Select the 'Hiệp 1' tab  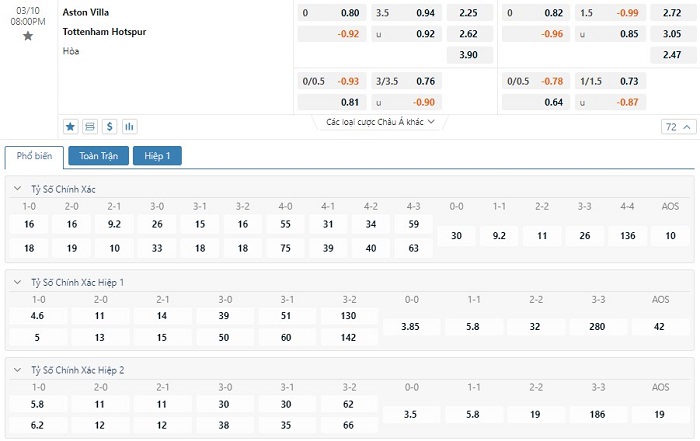pos(158,156)
